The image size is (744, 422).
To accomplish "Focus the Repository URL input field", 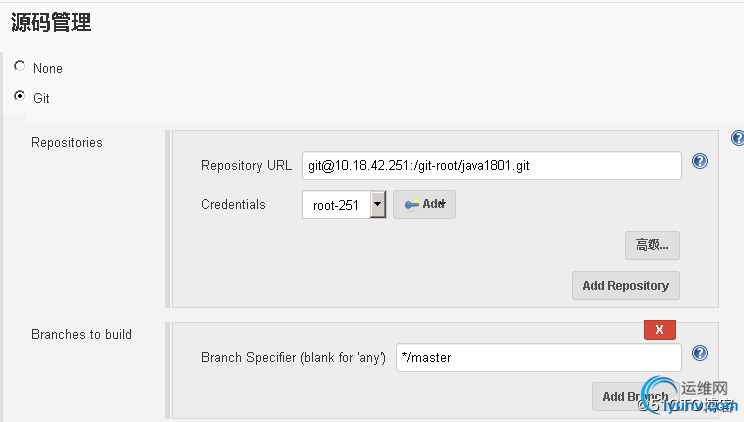I will pyautogui.click(x=492, y=166).
